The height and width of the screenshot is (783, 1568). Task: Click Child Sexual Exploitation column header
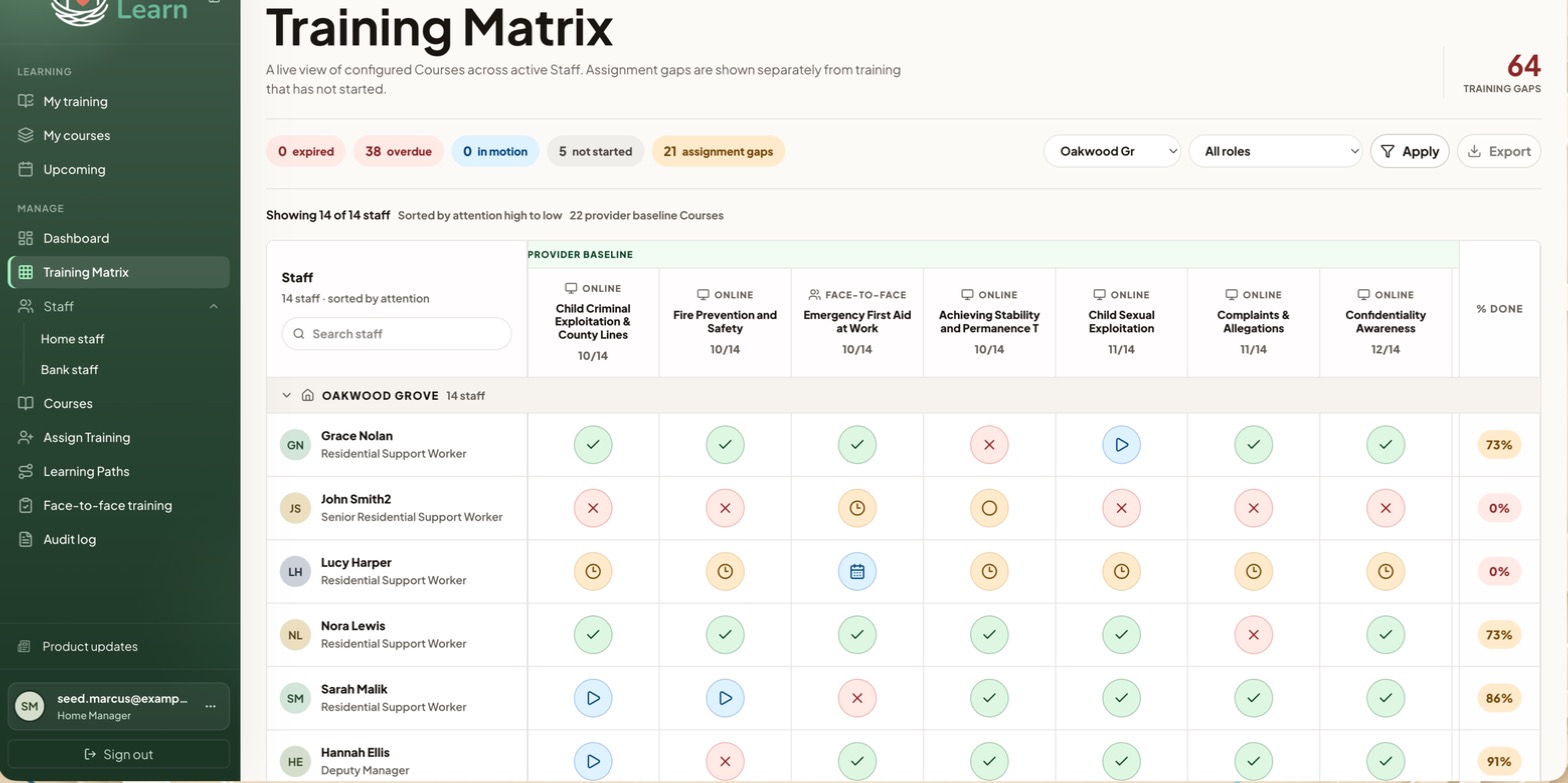(1121, 321)
